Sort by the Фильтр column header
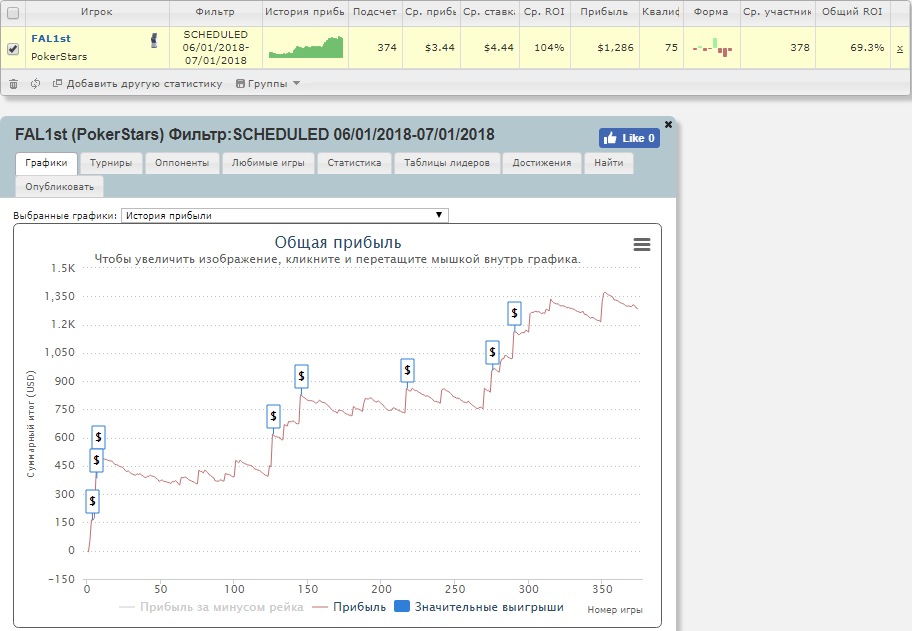Viewport: 912px width, 631px height. [x=215, y=12]
